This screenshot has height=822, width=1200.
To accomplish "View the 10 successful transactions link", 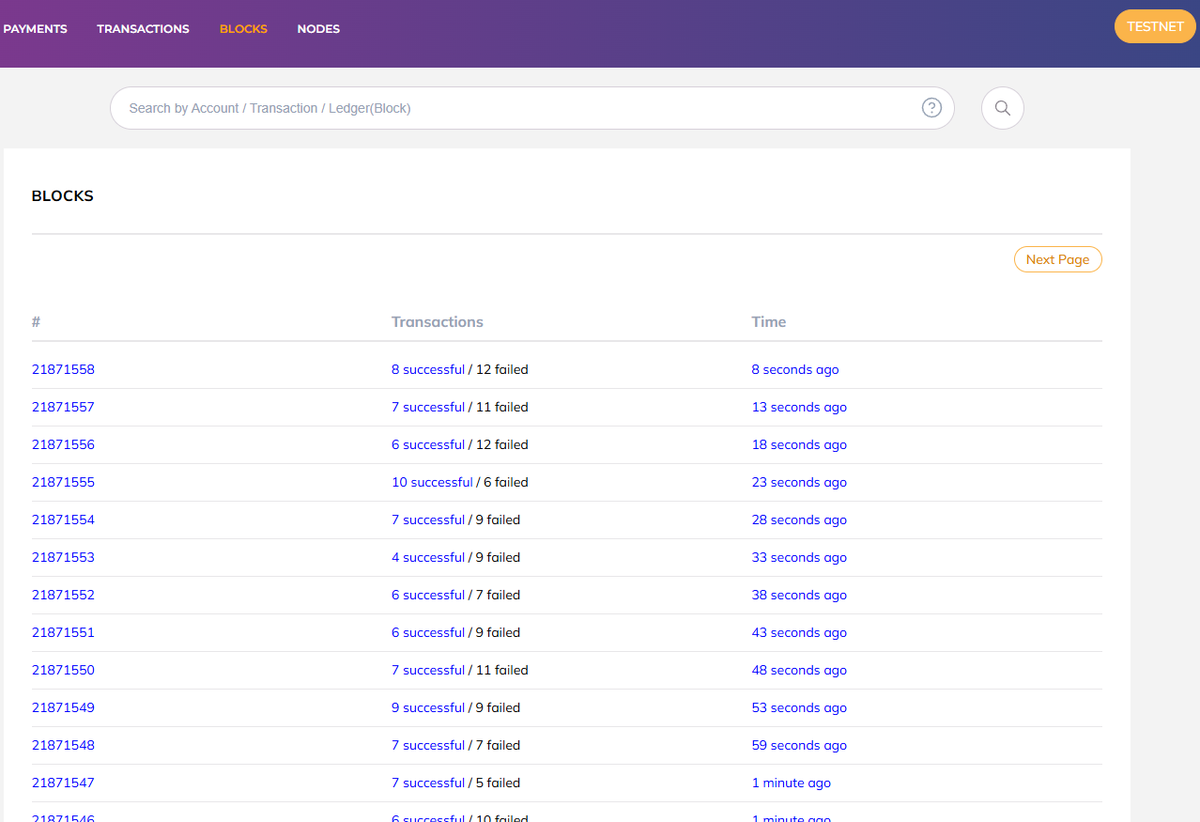I will pos(432,482).
